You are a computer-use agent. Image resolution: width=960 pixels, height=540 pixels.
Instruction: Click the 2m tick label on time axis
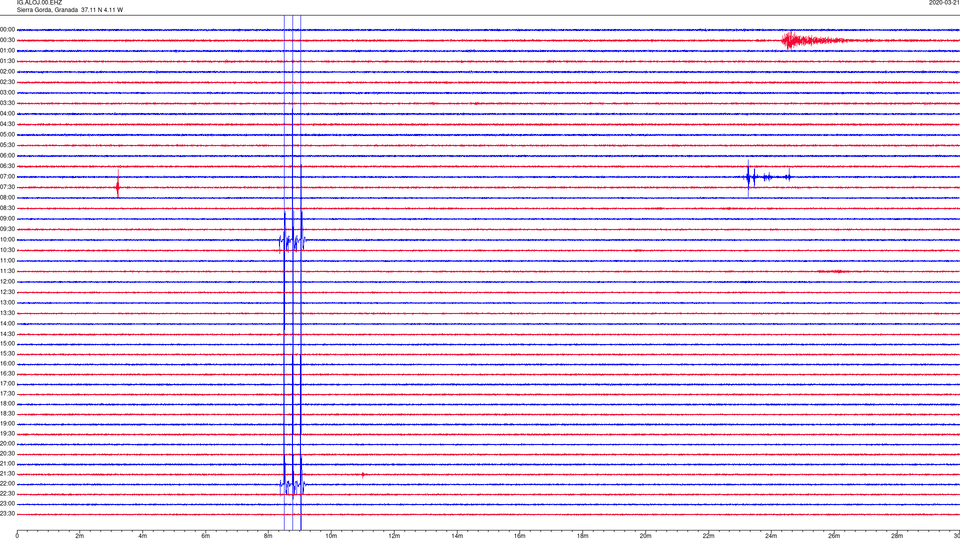click(80, 536)
